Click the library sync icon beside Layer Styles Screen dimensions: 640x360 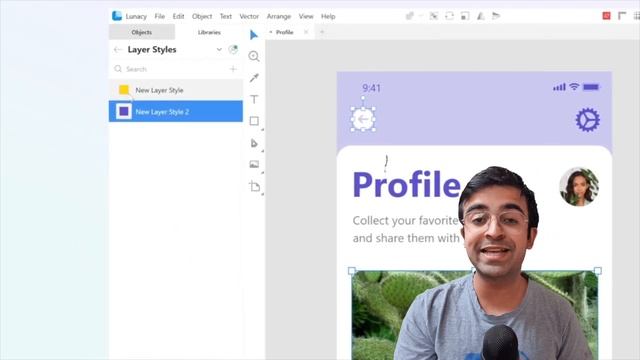pos(233,49)
